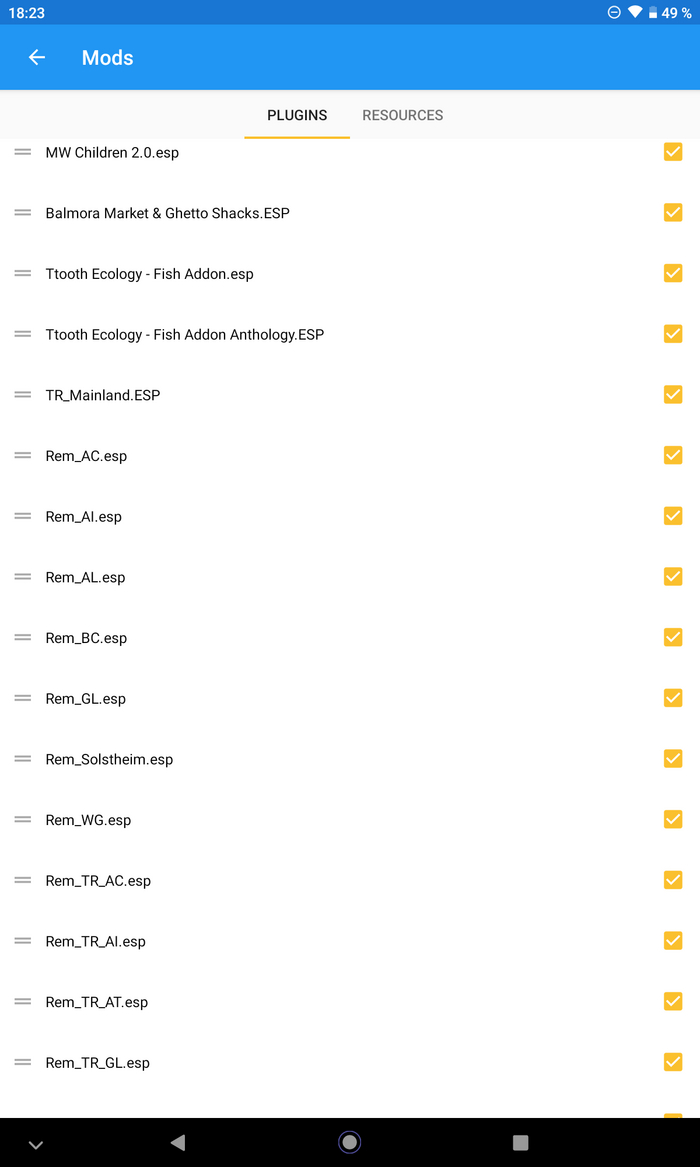Image resolution: width=700 pixels, height=1167 pixels.
Task: Disable the Rem_BC.esp plugin checkbox
Action: pos(673,637)
